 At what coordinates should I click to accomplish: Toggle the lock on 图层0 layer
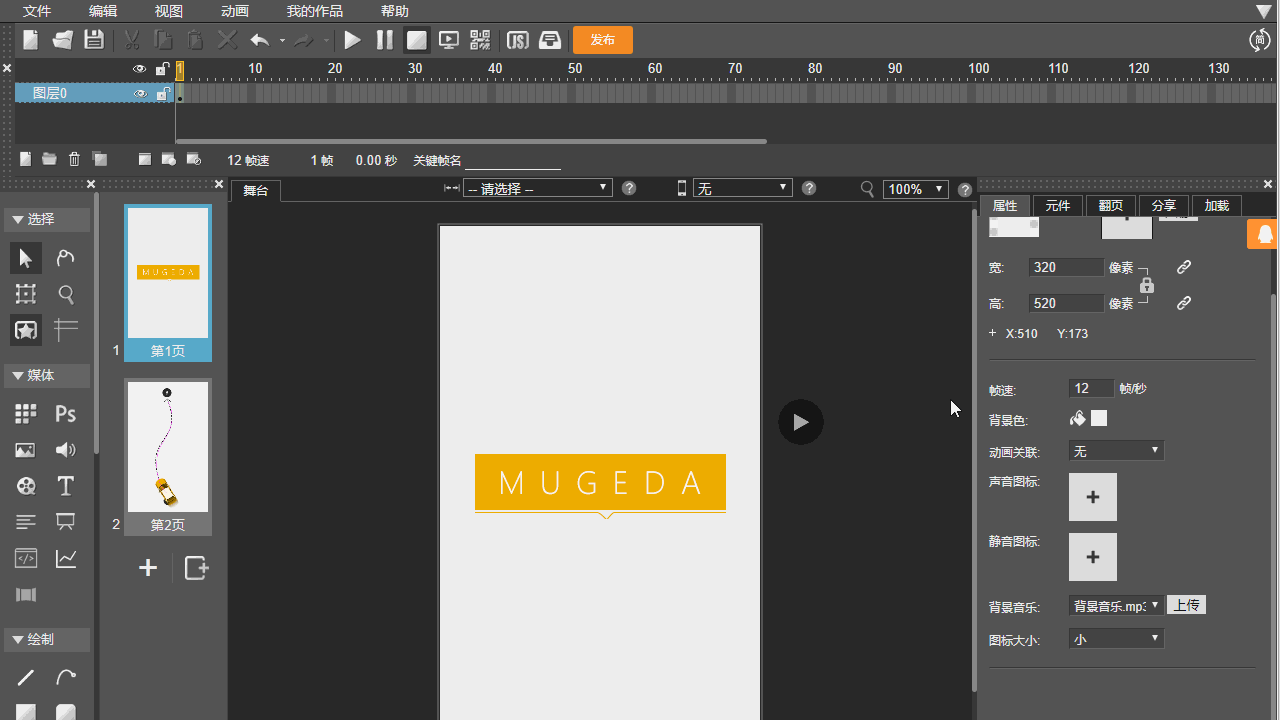(x=162, y=94)
